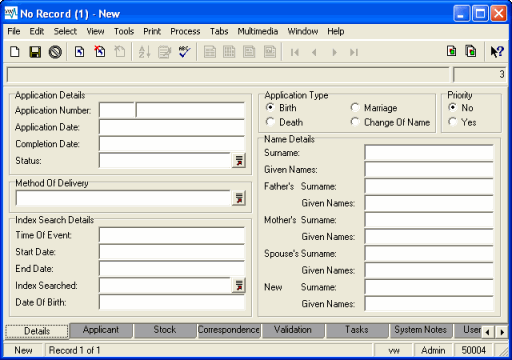Click the context help arrow-question icon
This screenshot has width=512, height=360.
coord(497,52)
